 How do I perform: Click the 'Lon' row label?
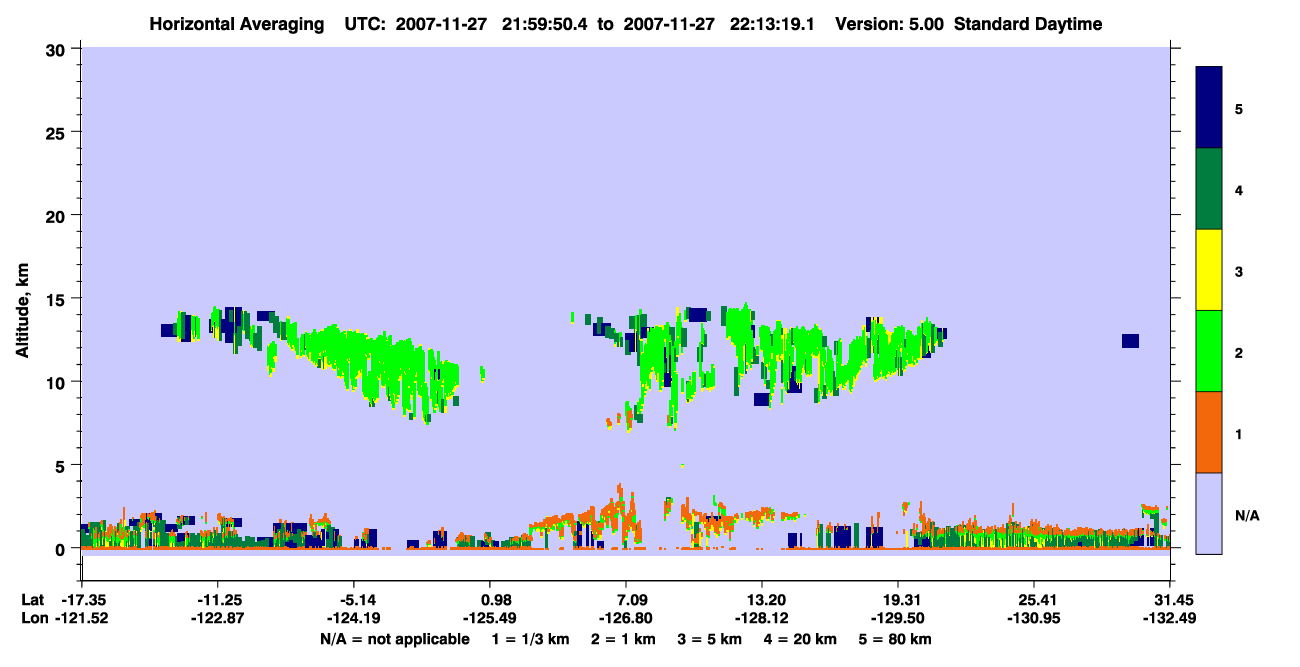[x=33, y=617]
